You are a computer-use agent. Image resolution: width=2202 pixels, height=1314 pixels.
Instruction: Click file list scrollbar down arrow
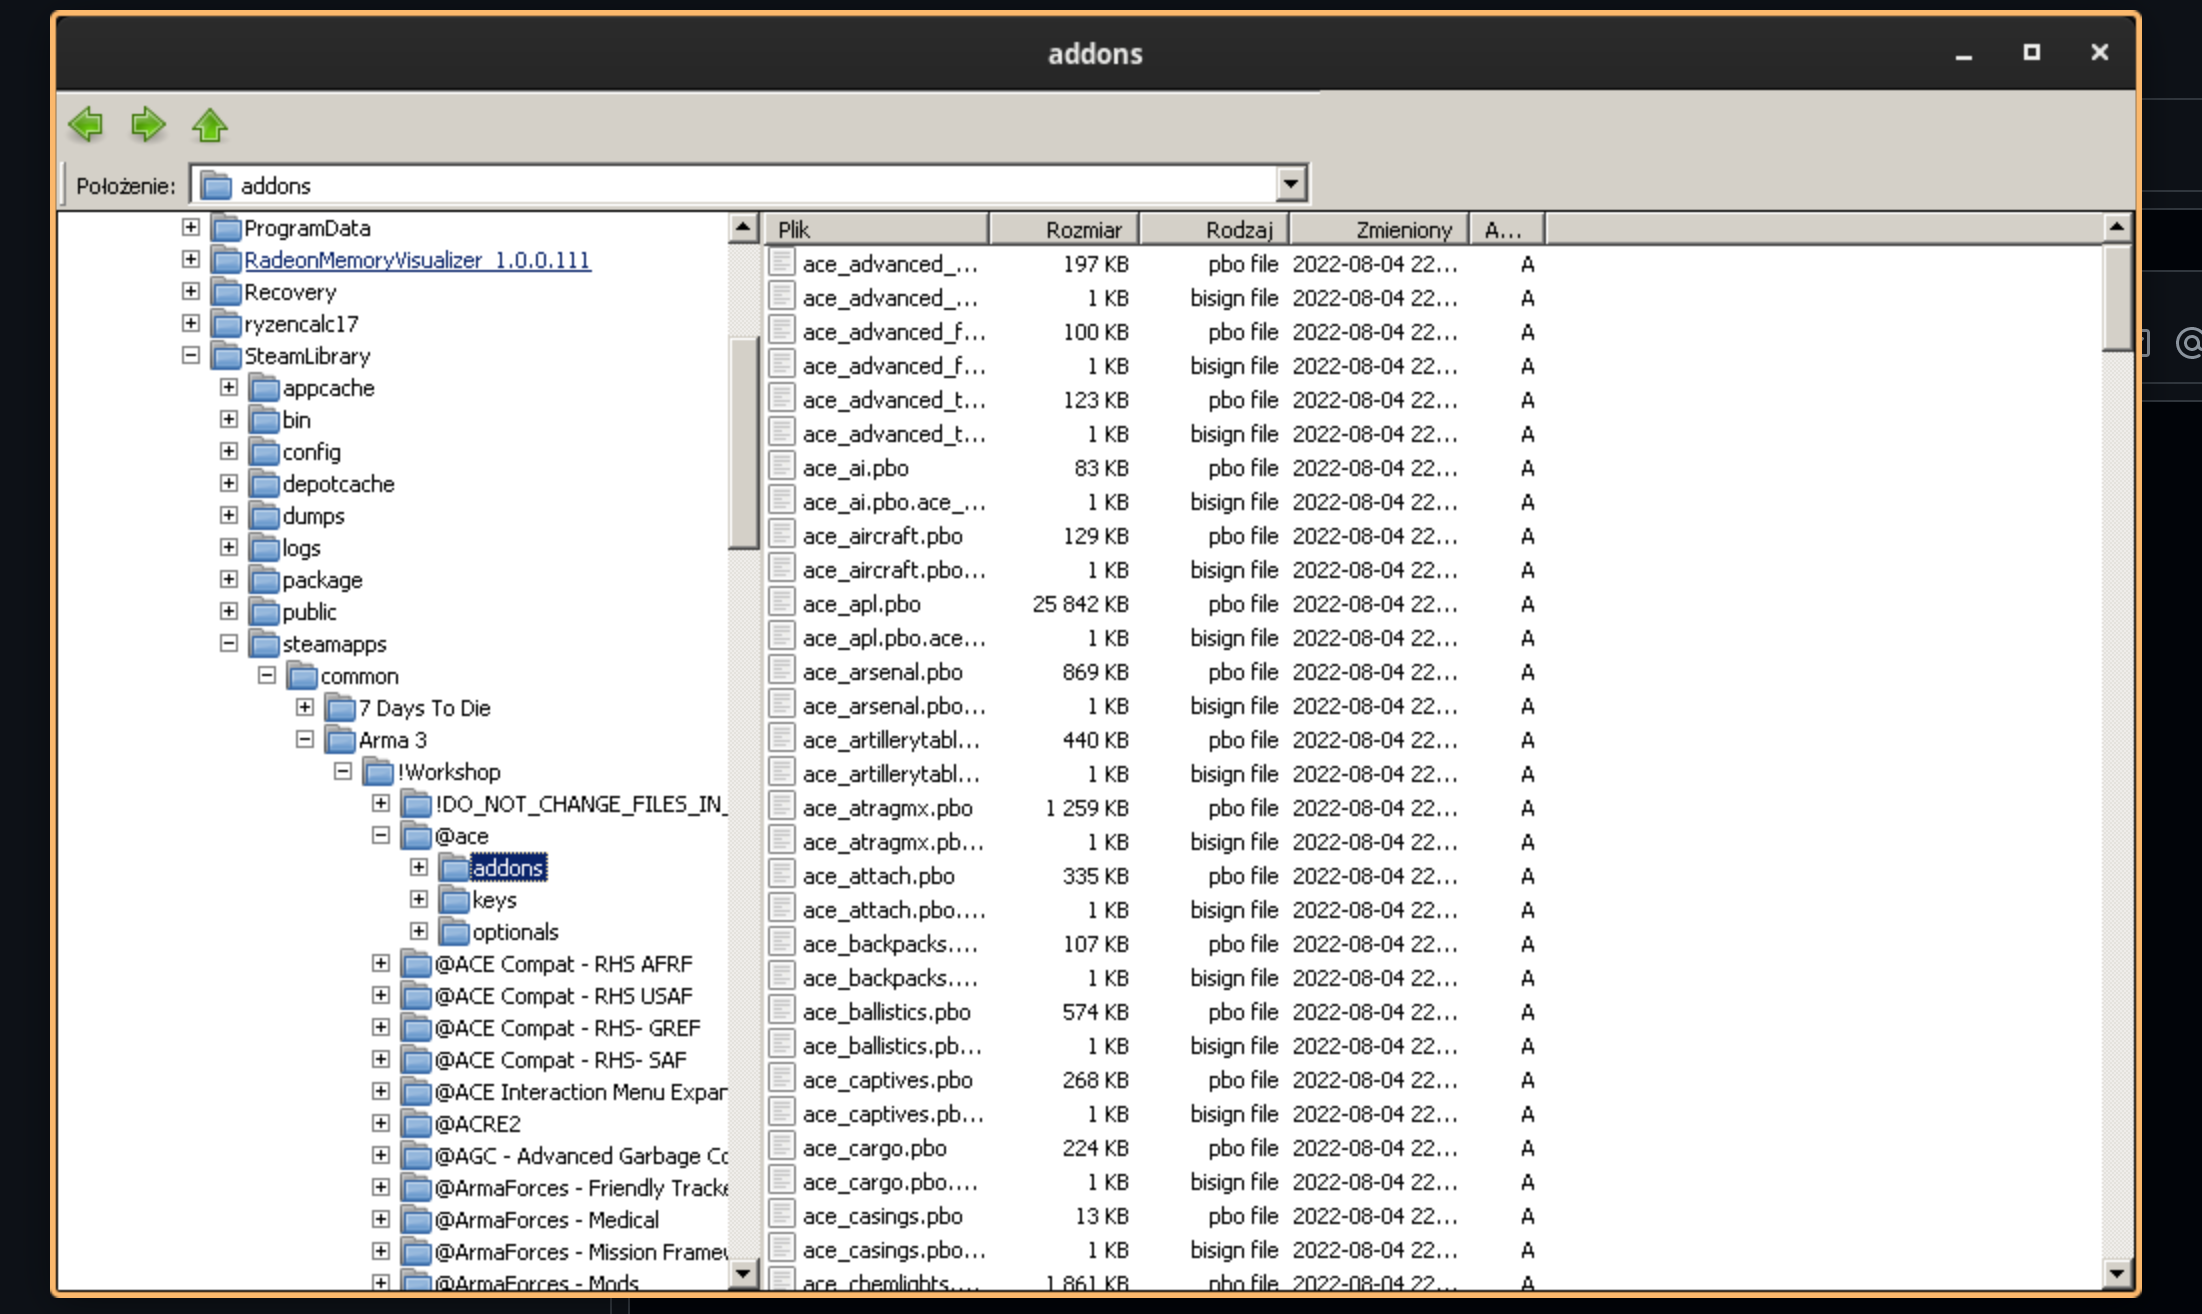click(2116, 1274)
